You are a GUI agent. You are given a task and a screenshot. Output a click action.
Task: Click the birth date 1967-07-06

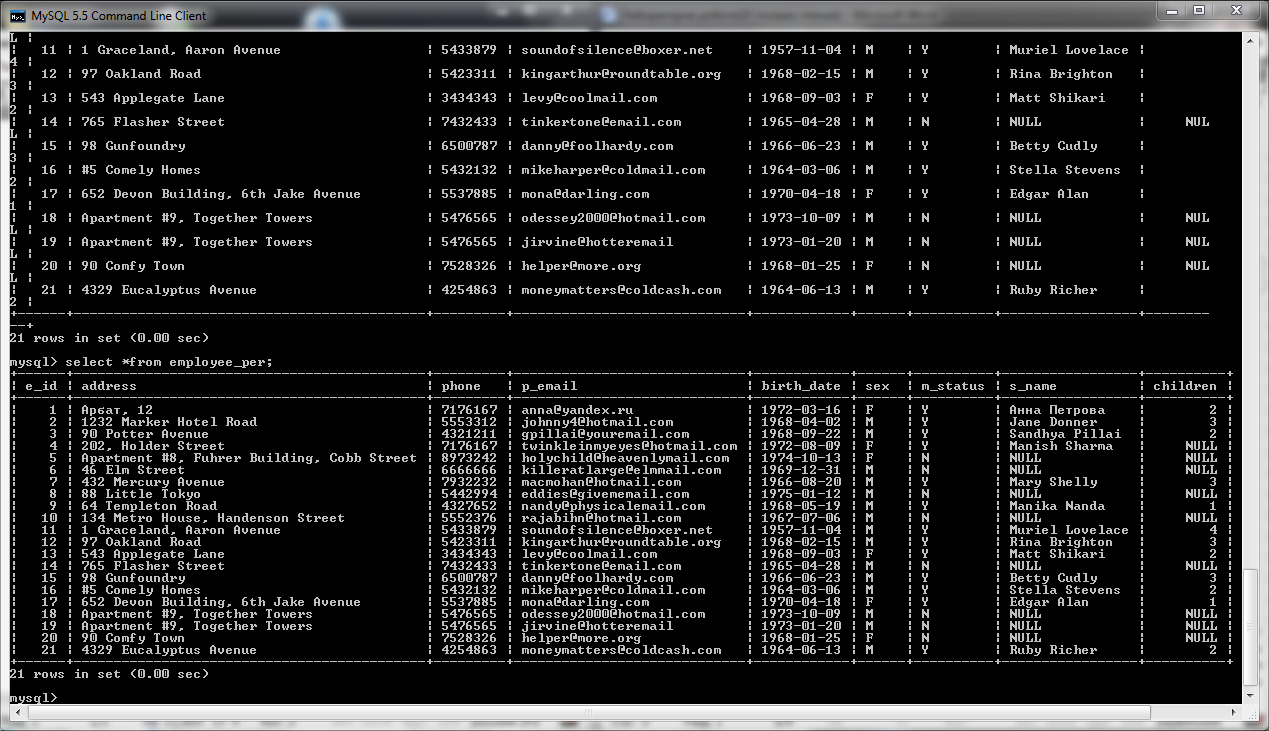tap(801, 518)
